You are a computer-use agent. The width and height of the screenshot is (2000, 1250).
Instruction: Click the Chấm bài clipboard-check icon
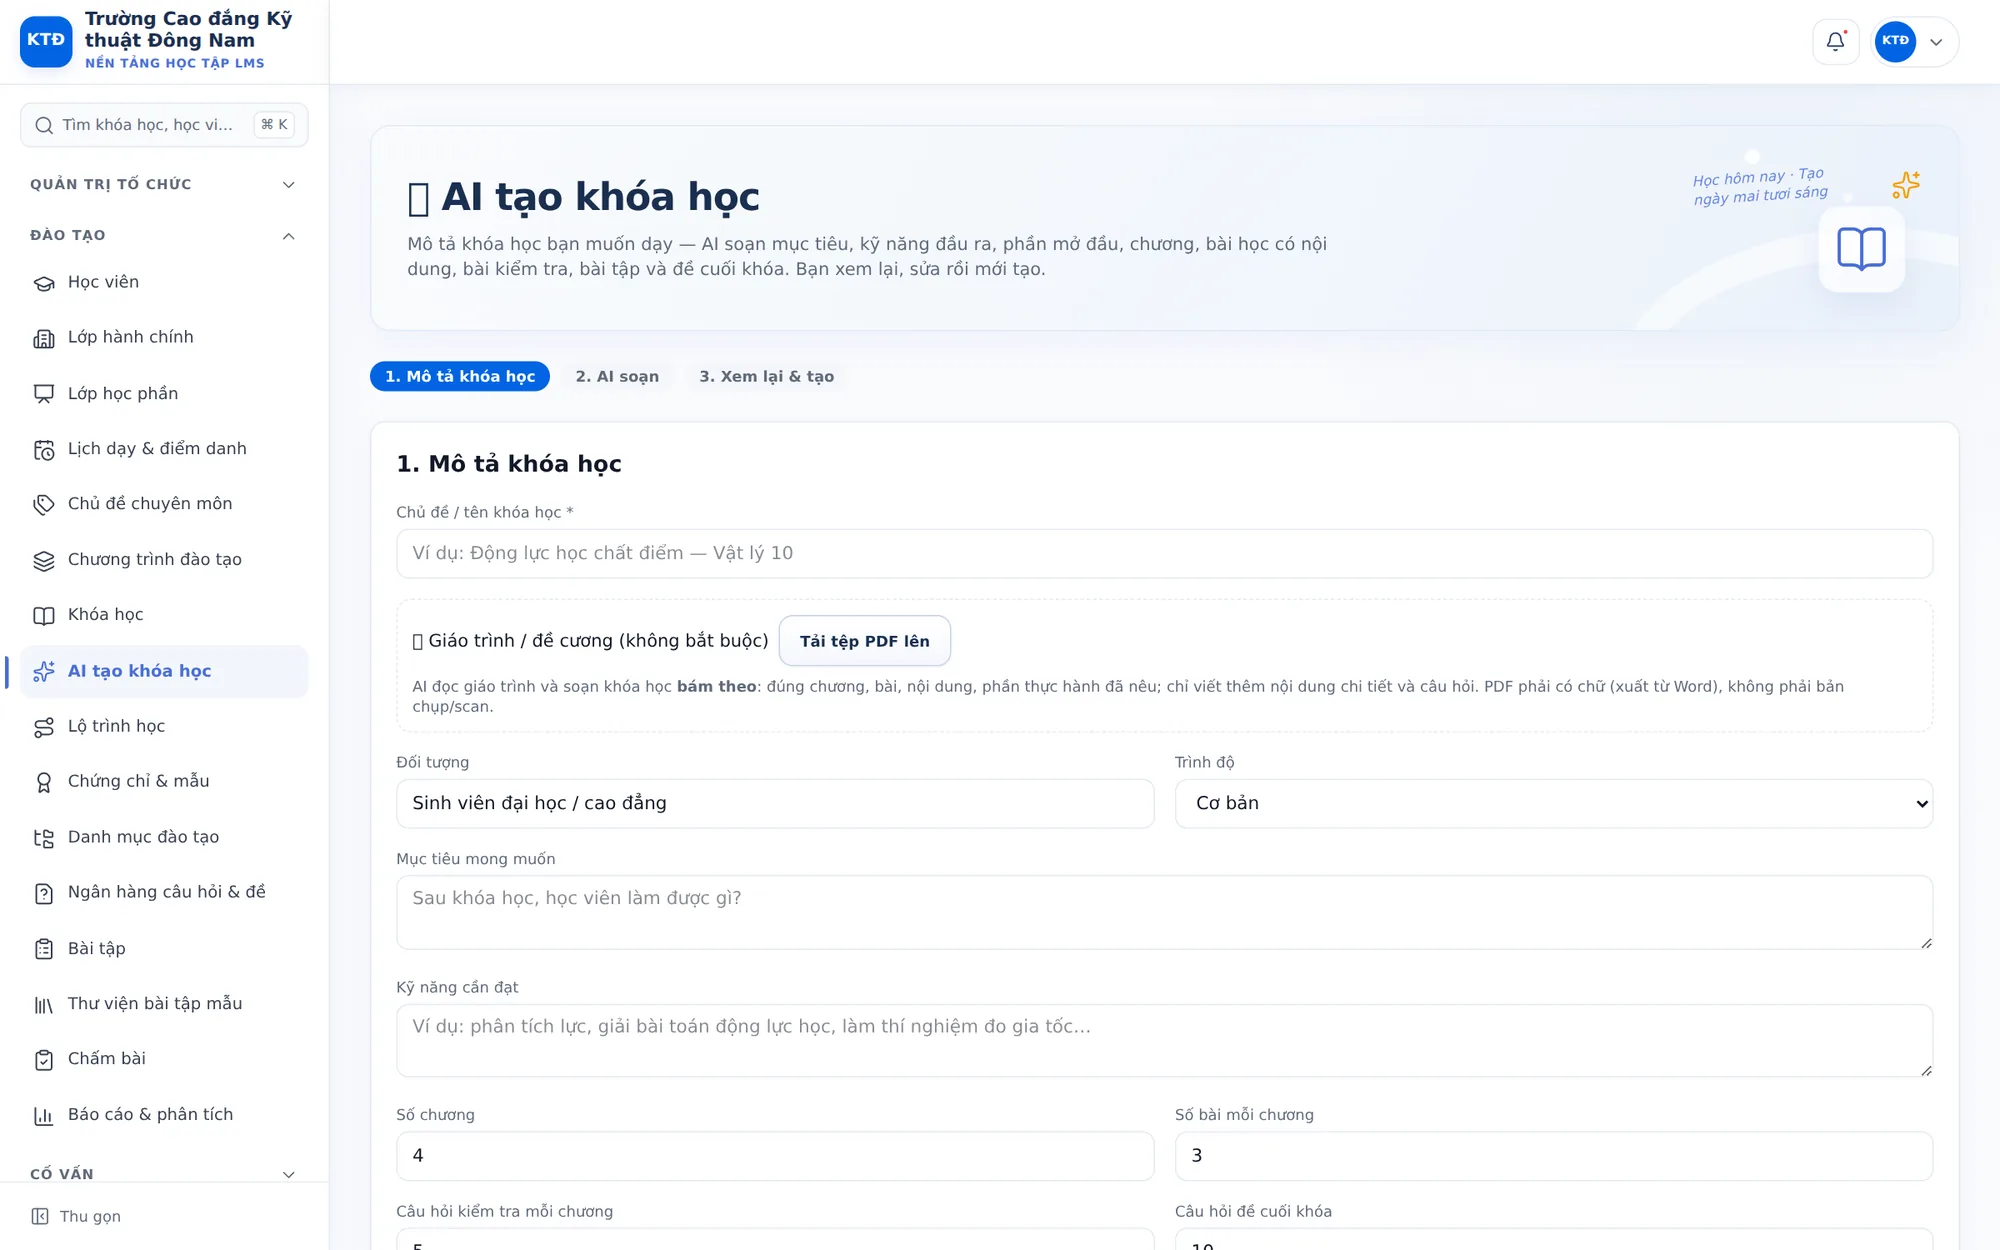click(x=44, y=1059)
